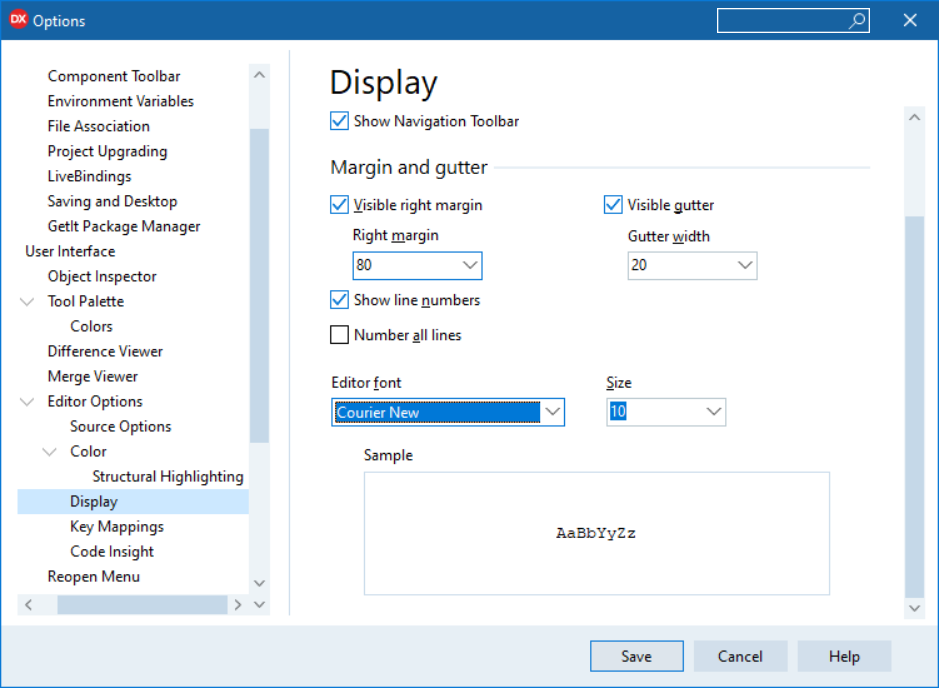The image size is (939, 688).
Task: Click the search magnifier icon in title bar
Action: (x=857, y=20)
